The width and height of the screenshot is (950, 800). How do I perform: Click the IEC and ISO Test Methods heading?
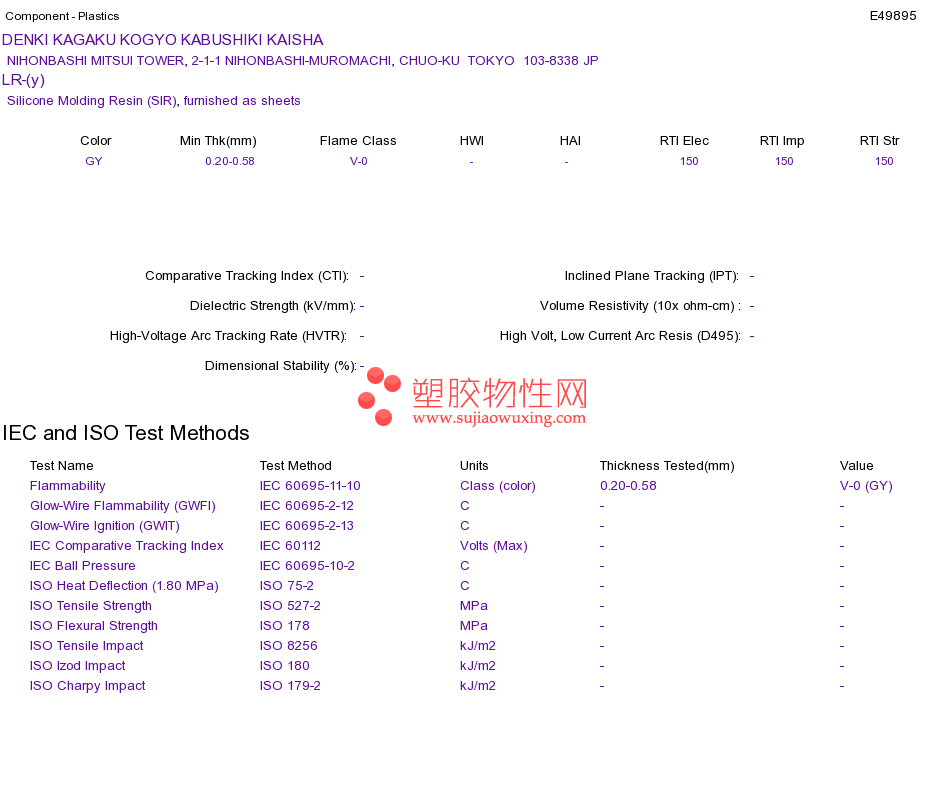(x=126, y=433)
